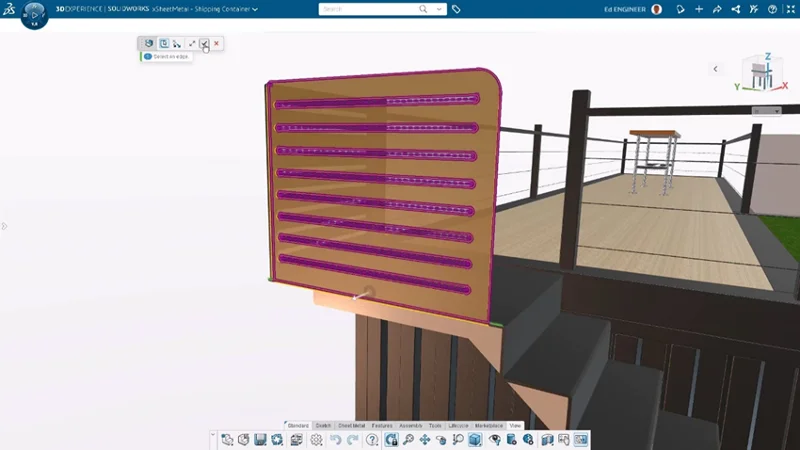The height and width of the screenshot is (450, 800).
Task: Switch to the Sheet Metal tab
Action: pos(351,426)
